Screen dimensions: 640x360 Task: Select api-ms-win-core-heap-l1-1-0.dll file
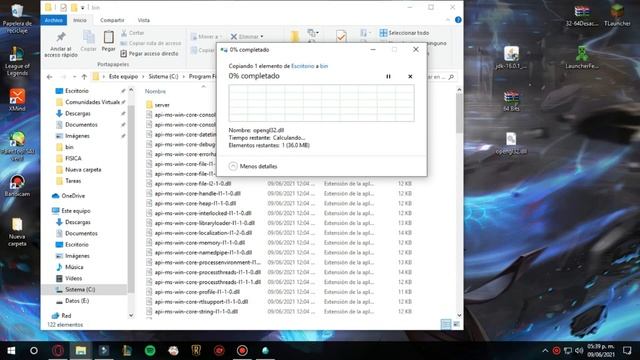click(195, 203)
